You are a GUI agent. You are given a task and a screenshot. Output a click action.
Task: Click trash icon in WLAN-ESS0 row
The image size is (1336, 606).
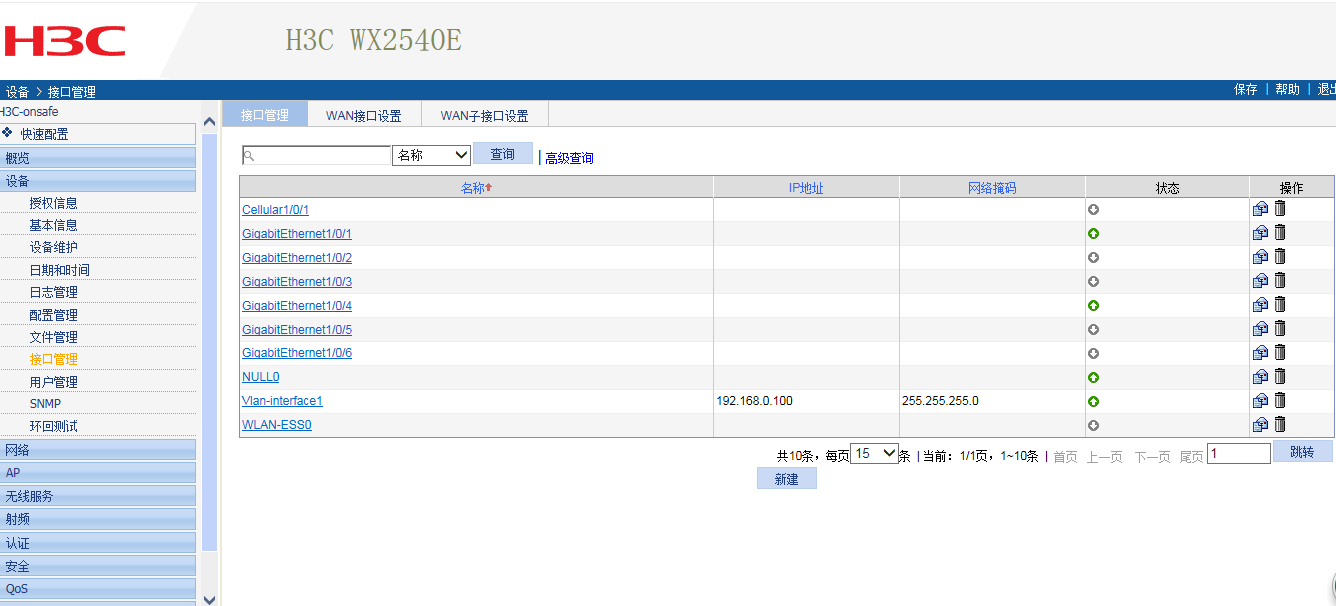pyautogui.click(x=1280, y=424)
